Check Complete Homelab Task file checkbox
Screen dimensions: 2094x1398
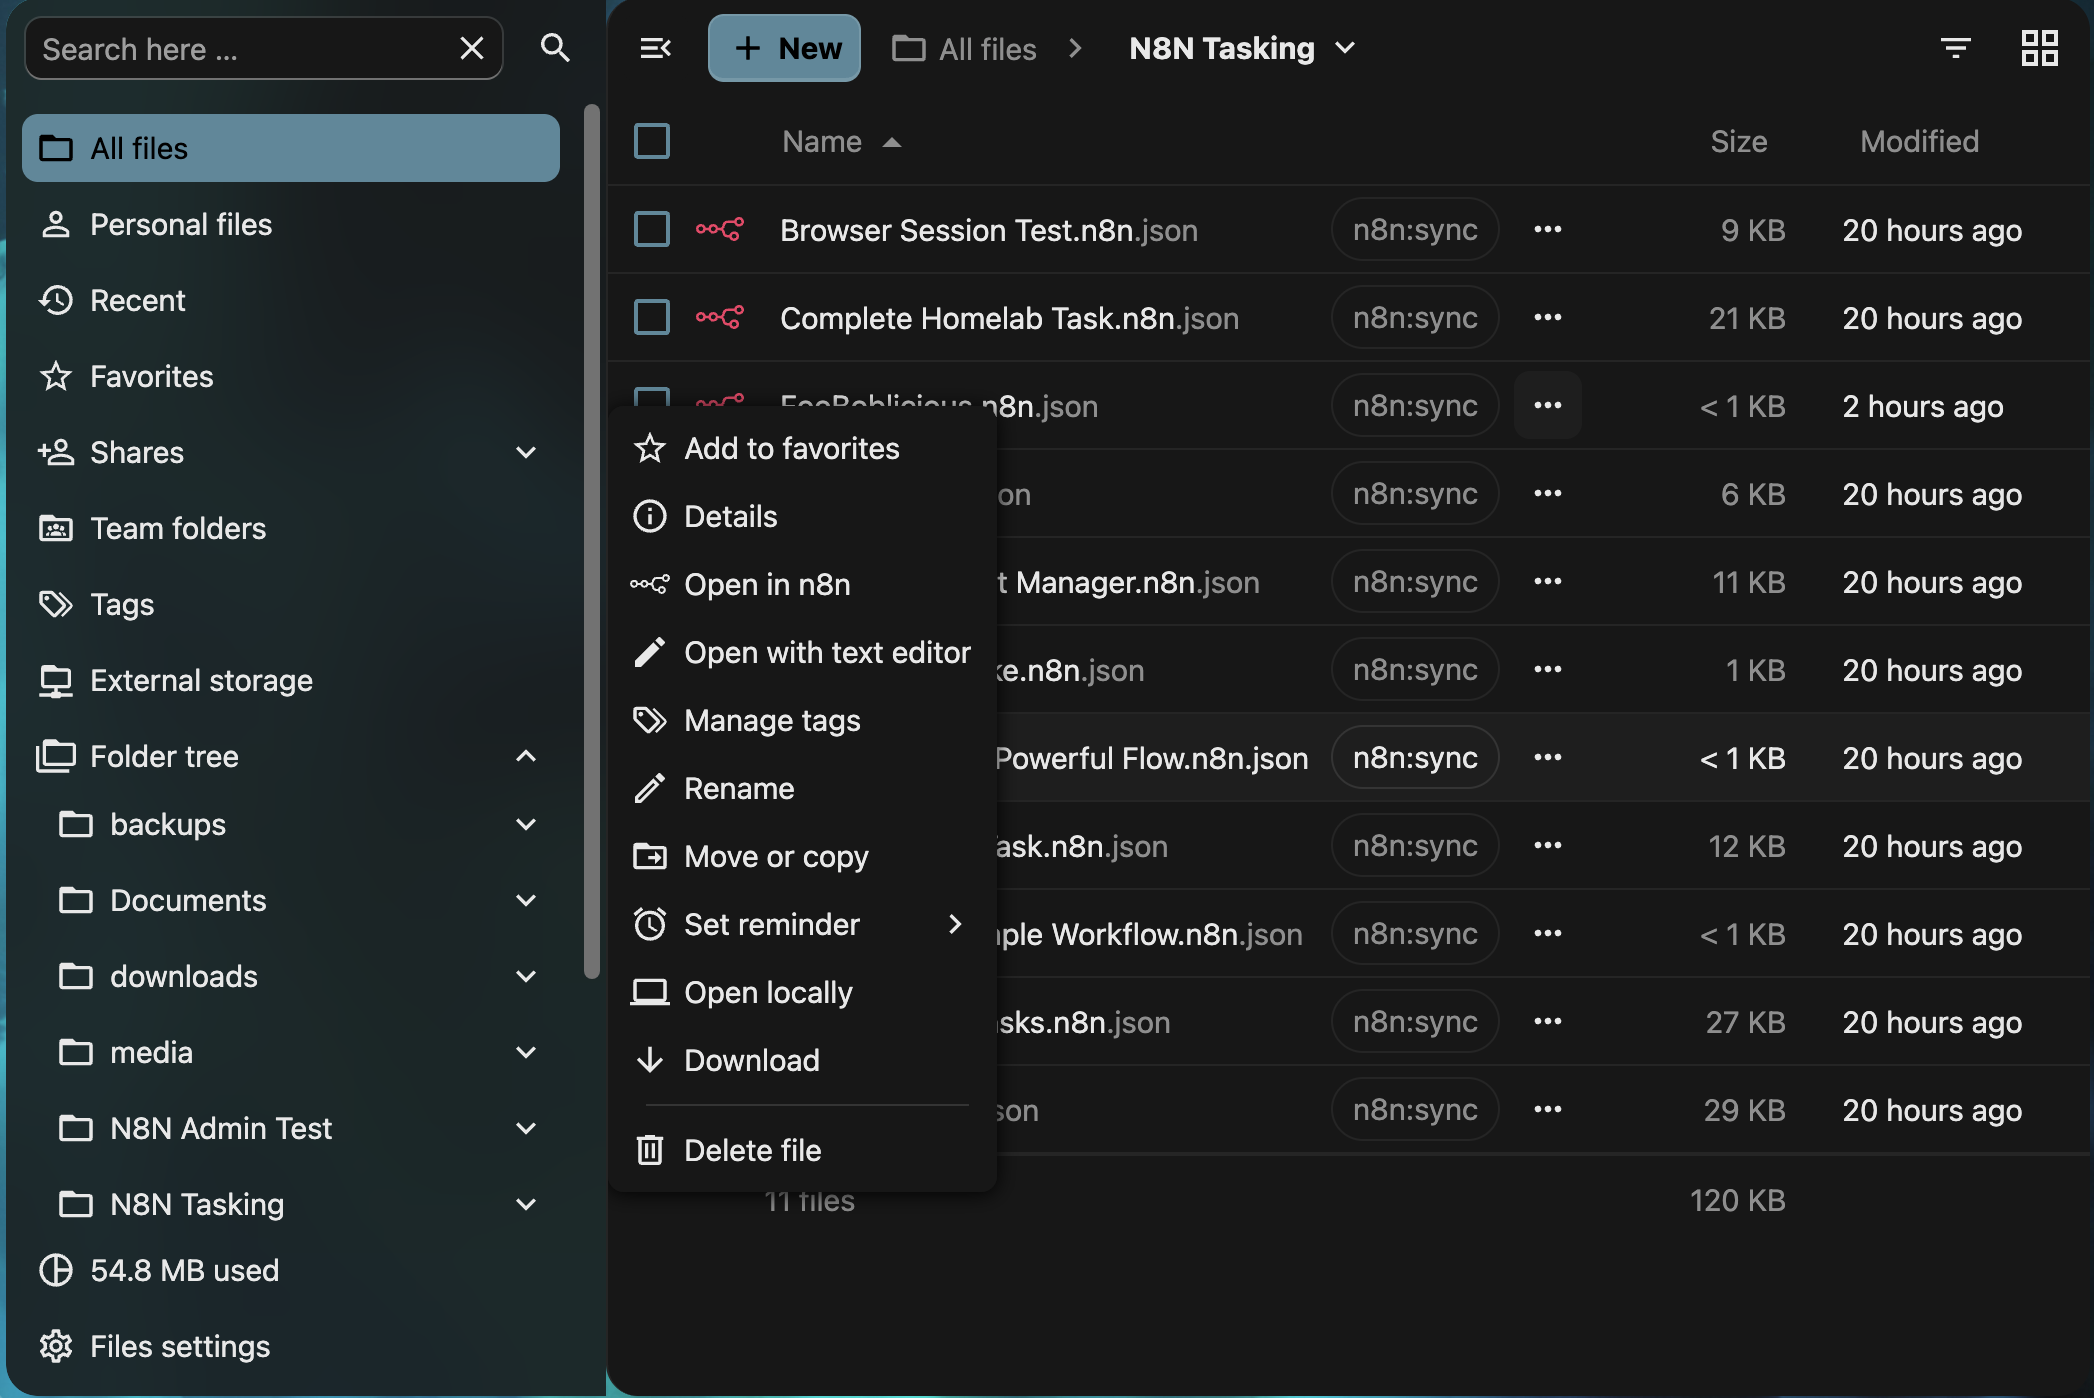652,317
